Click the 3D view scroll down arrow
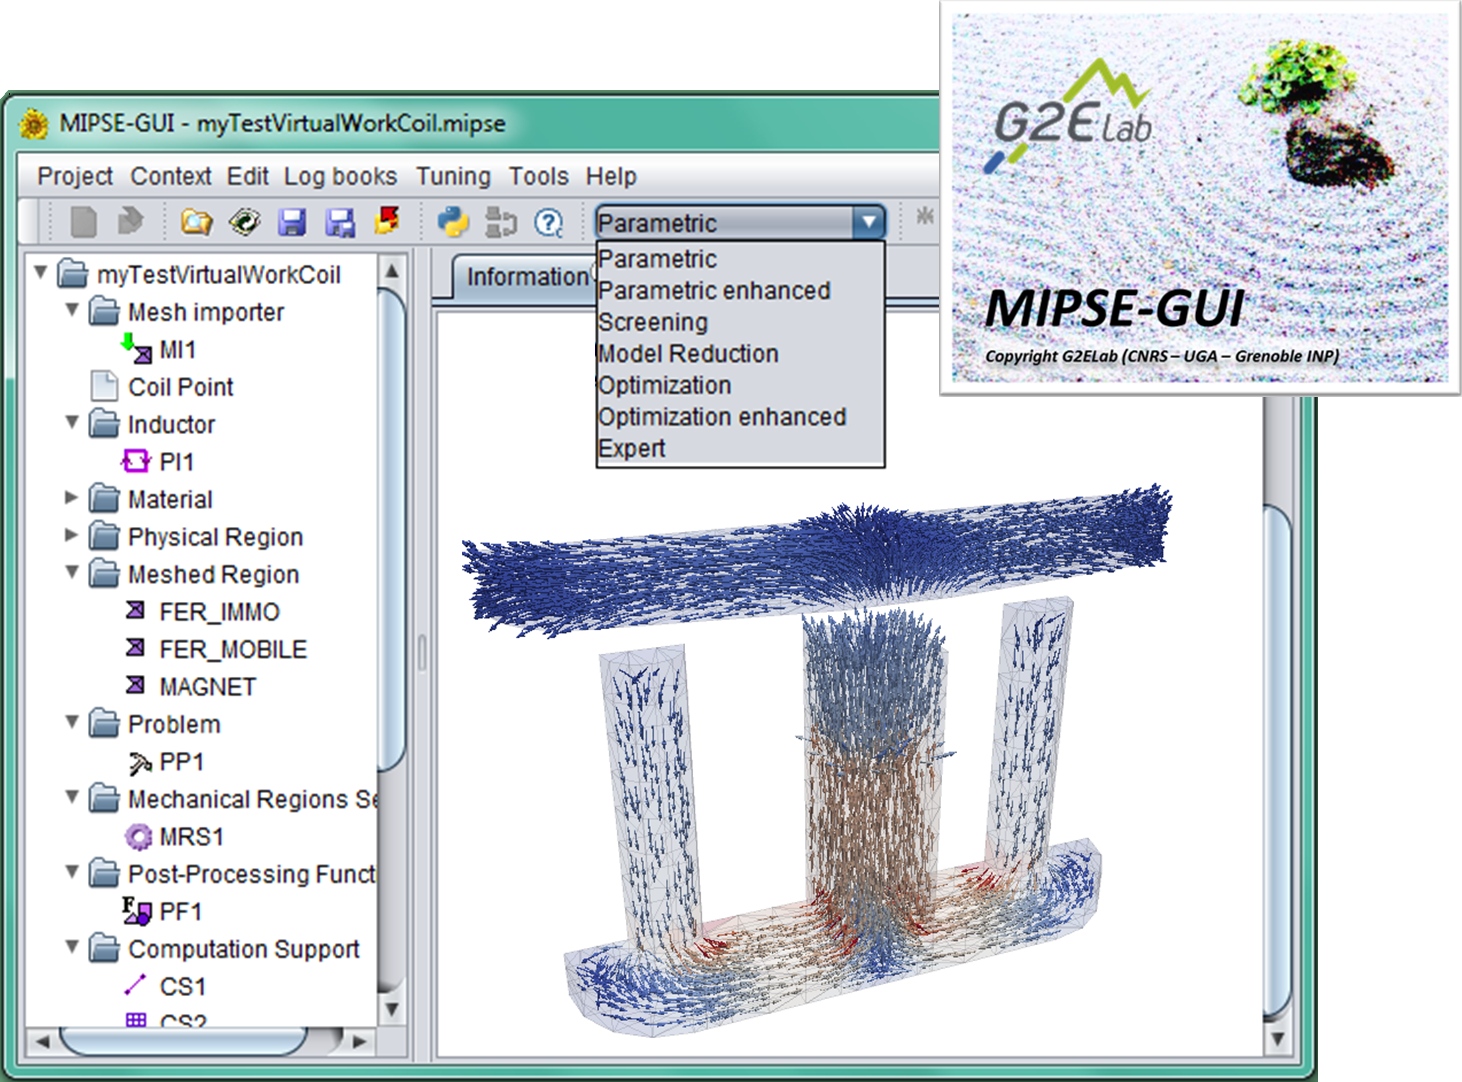Image resolution: width=1462 pixels, height=1082 pixels. click(1277, 1040)
